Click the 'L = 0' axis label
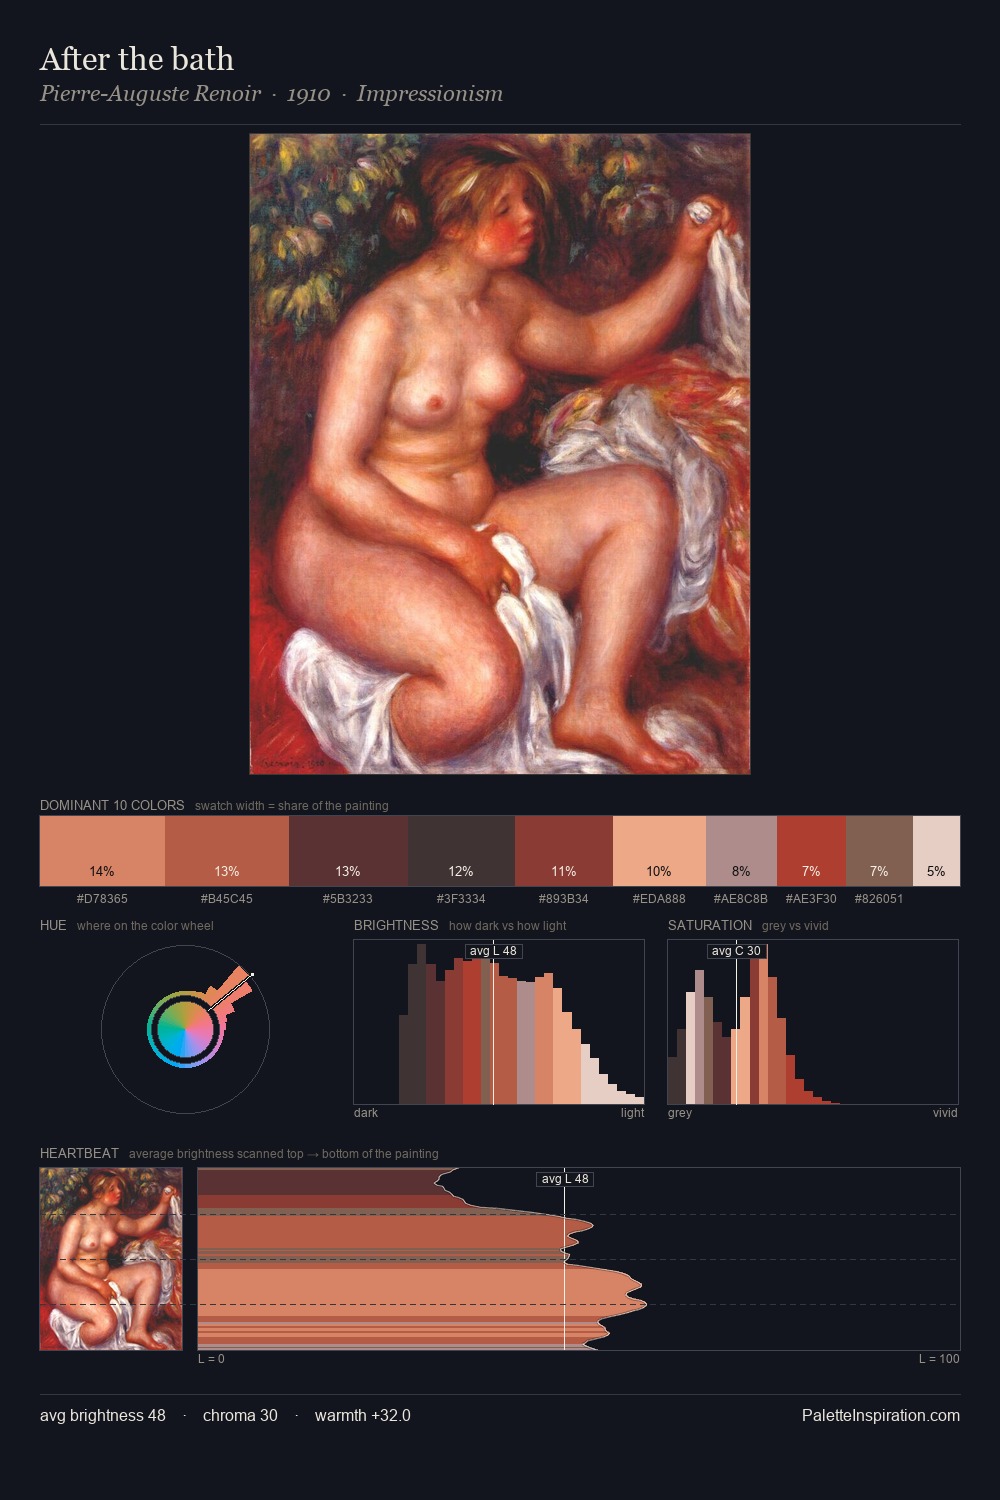Image resolution: width=1000 pixels, height=1500 pixels. point(211,1359)
